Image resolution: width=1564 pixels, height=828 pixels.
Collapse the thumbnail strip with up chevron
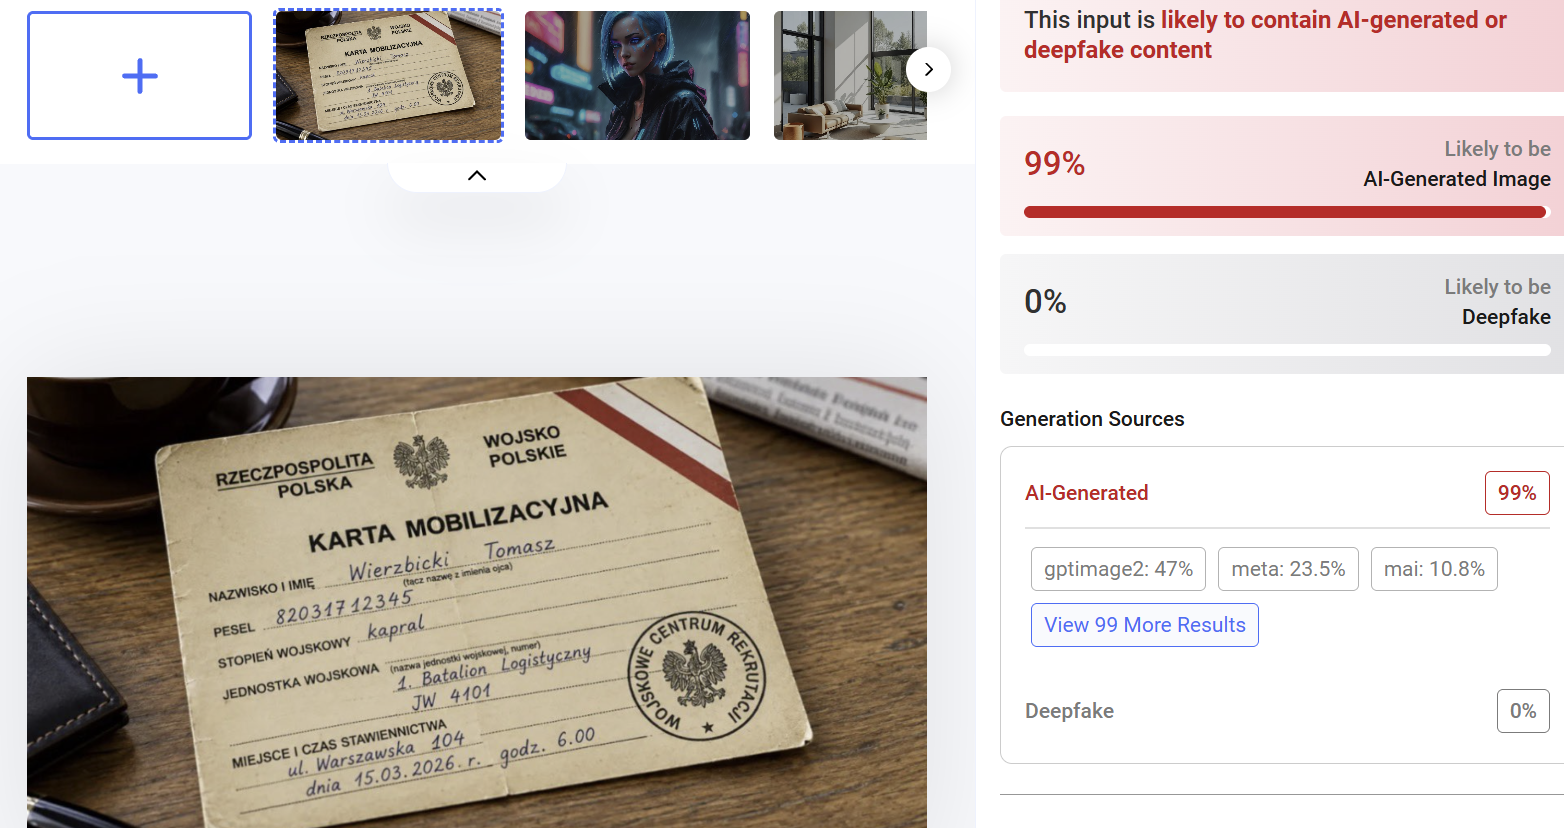pyautogui.click(x=477, y=175)
